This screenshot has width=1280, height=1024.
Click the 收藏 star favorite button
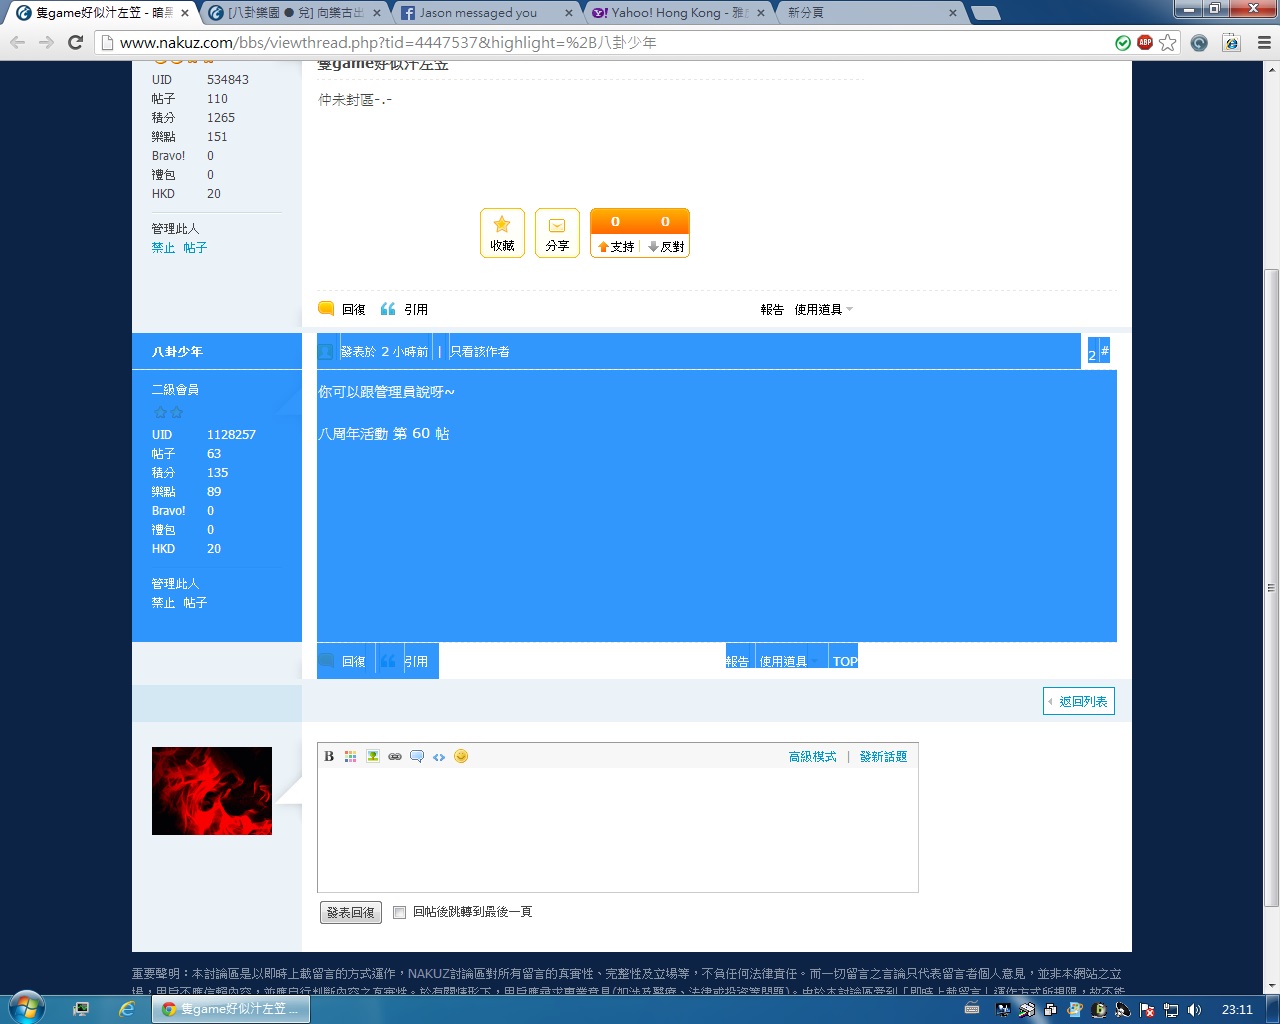coord(502,233)
